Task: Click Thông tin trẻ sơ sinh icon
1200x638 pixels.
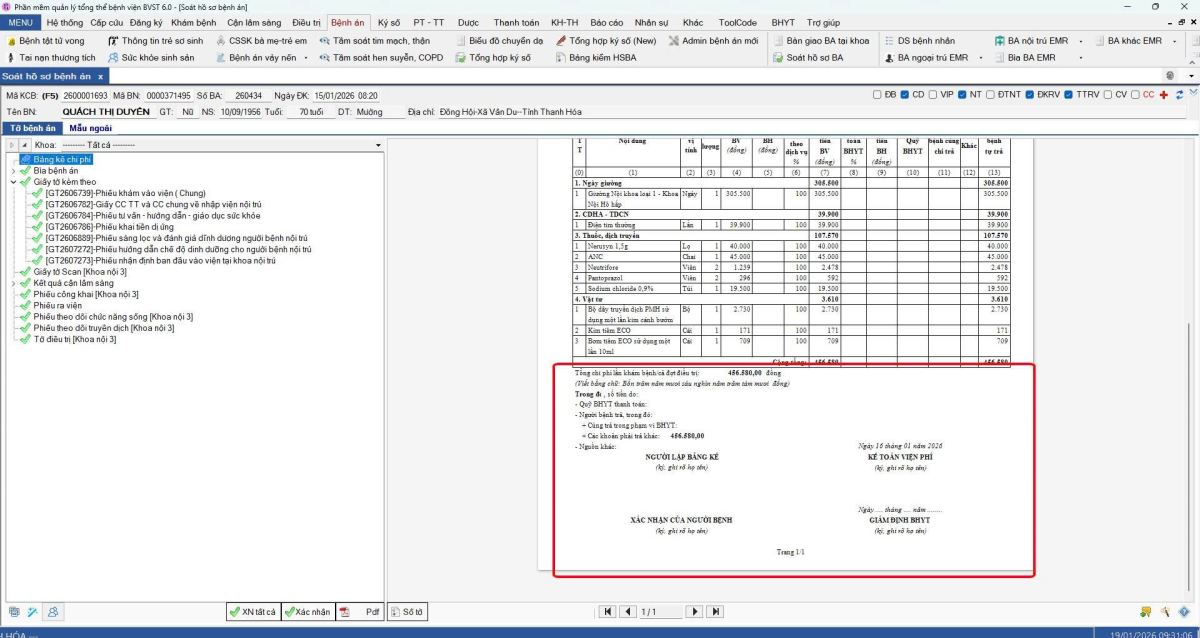Action: 113,41
